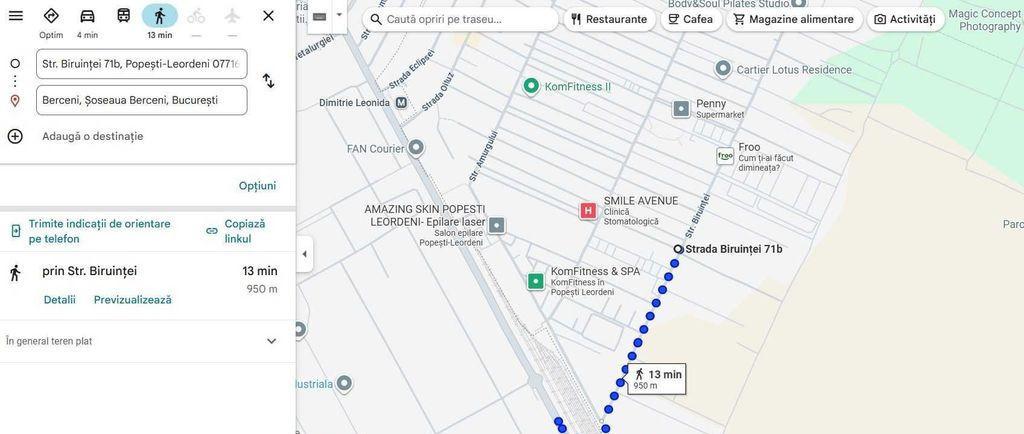This screenshot has height=434, width=1024.
Task: Filter by Magazine alimentare chip
Action: pos(793,19)
